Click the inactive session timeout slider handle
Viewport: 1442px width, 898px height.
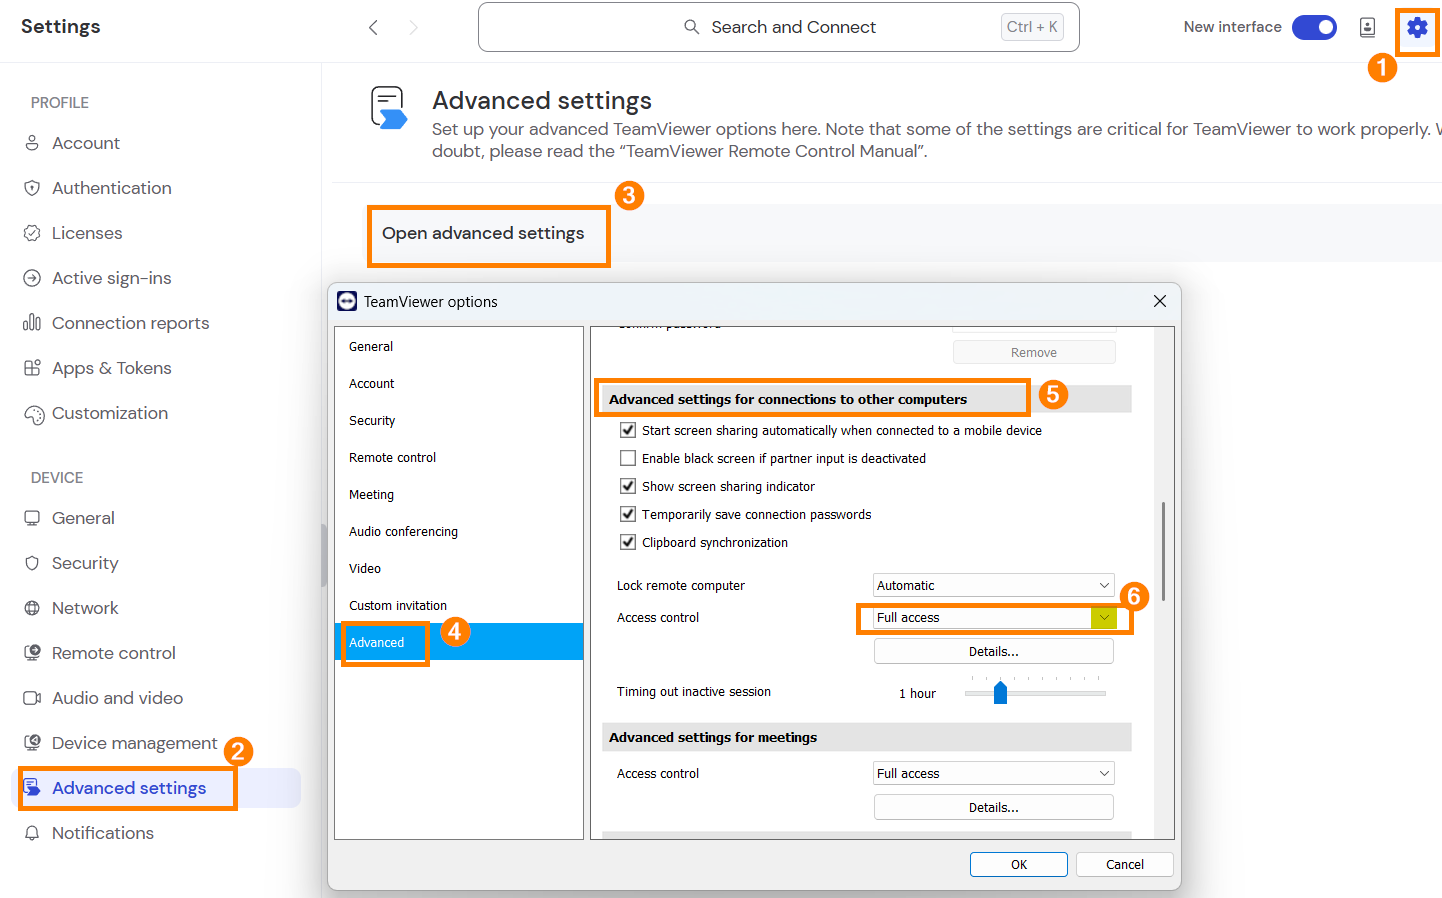click(1000, 692)
